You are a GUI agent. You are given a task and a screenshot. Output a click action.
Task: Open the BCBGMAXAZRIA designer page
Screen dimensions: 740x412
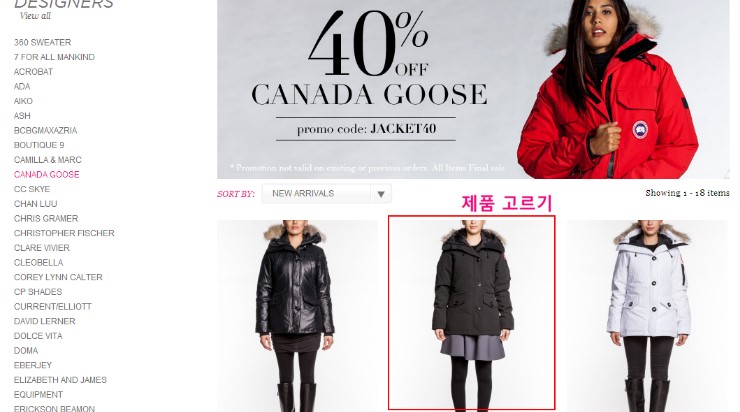(45, 131)
